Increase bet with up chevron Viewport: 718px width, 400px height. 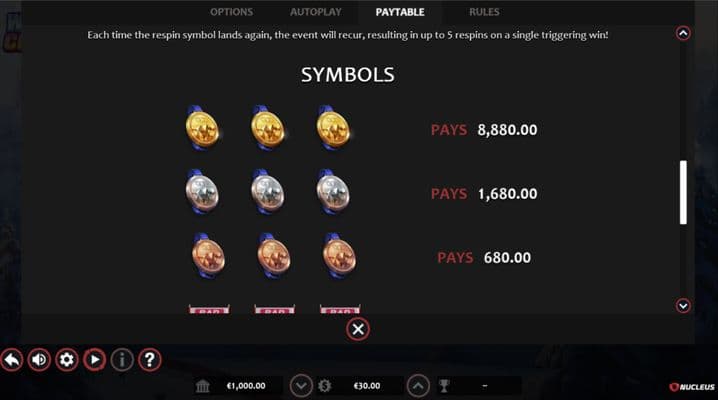pyautogui.click(x=418, y=386)
